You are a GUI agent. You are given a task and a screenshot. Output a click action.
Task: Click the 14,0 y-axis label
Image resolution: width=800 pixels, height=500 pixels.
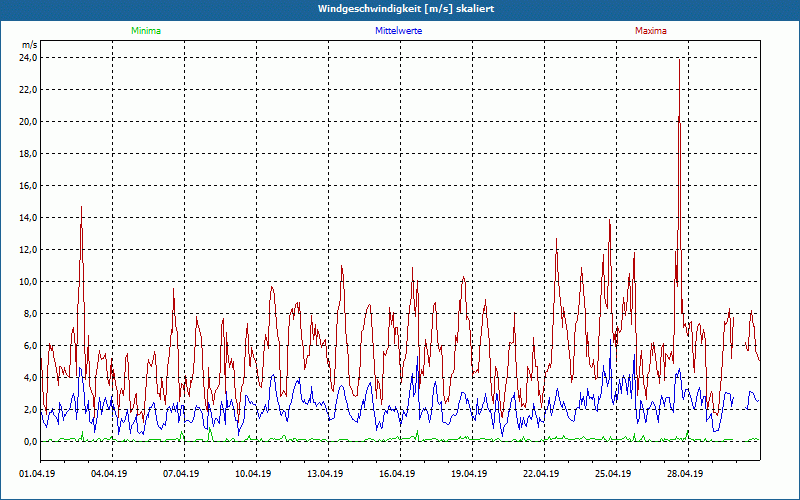click(x=29, y=218)
